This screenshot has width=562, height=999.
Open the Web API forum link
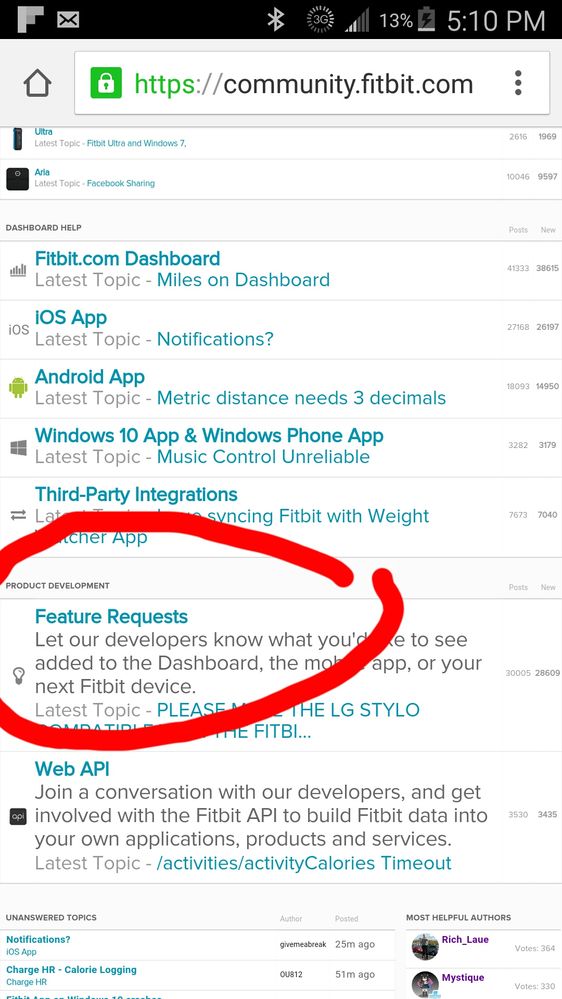click(72, 769)
